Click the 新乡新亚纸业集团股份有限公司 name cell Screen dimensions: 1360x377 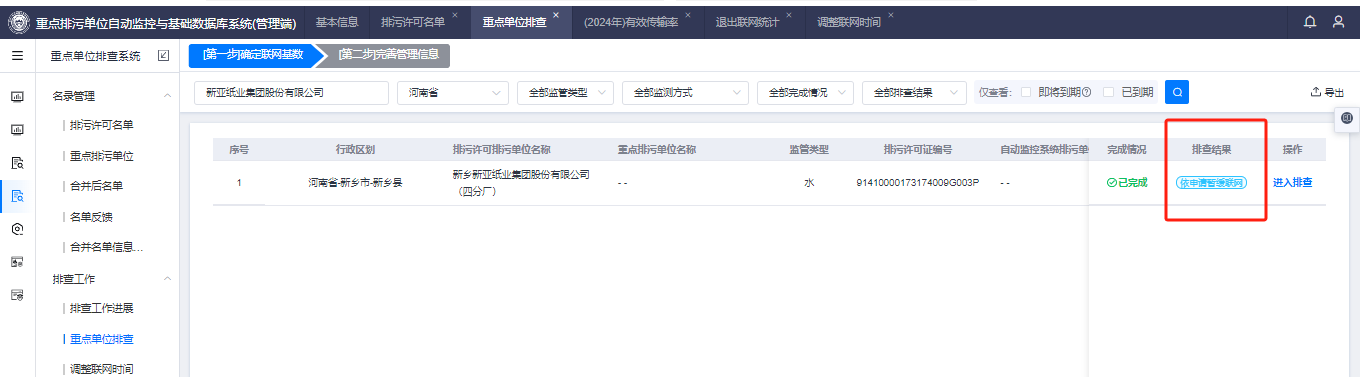(521, 183)
